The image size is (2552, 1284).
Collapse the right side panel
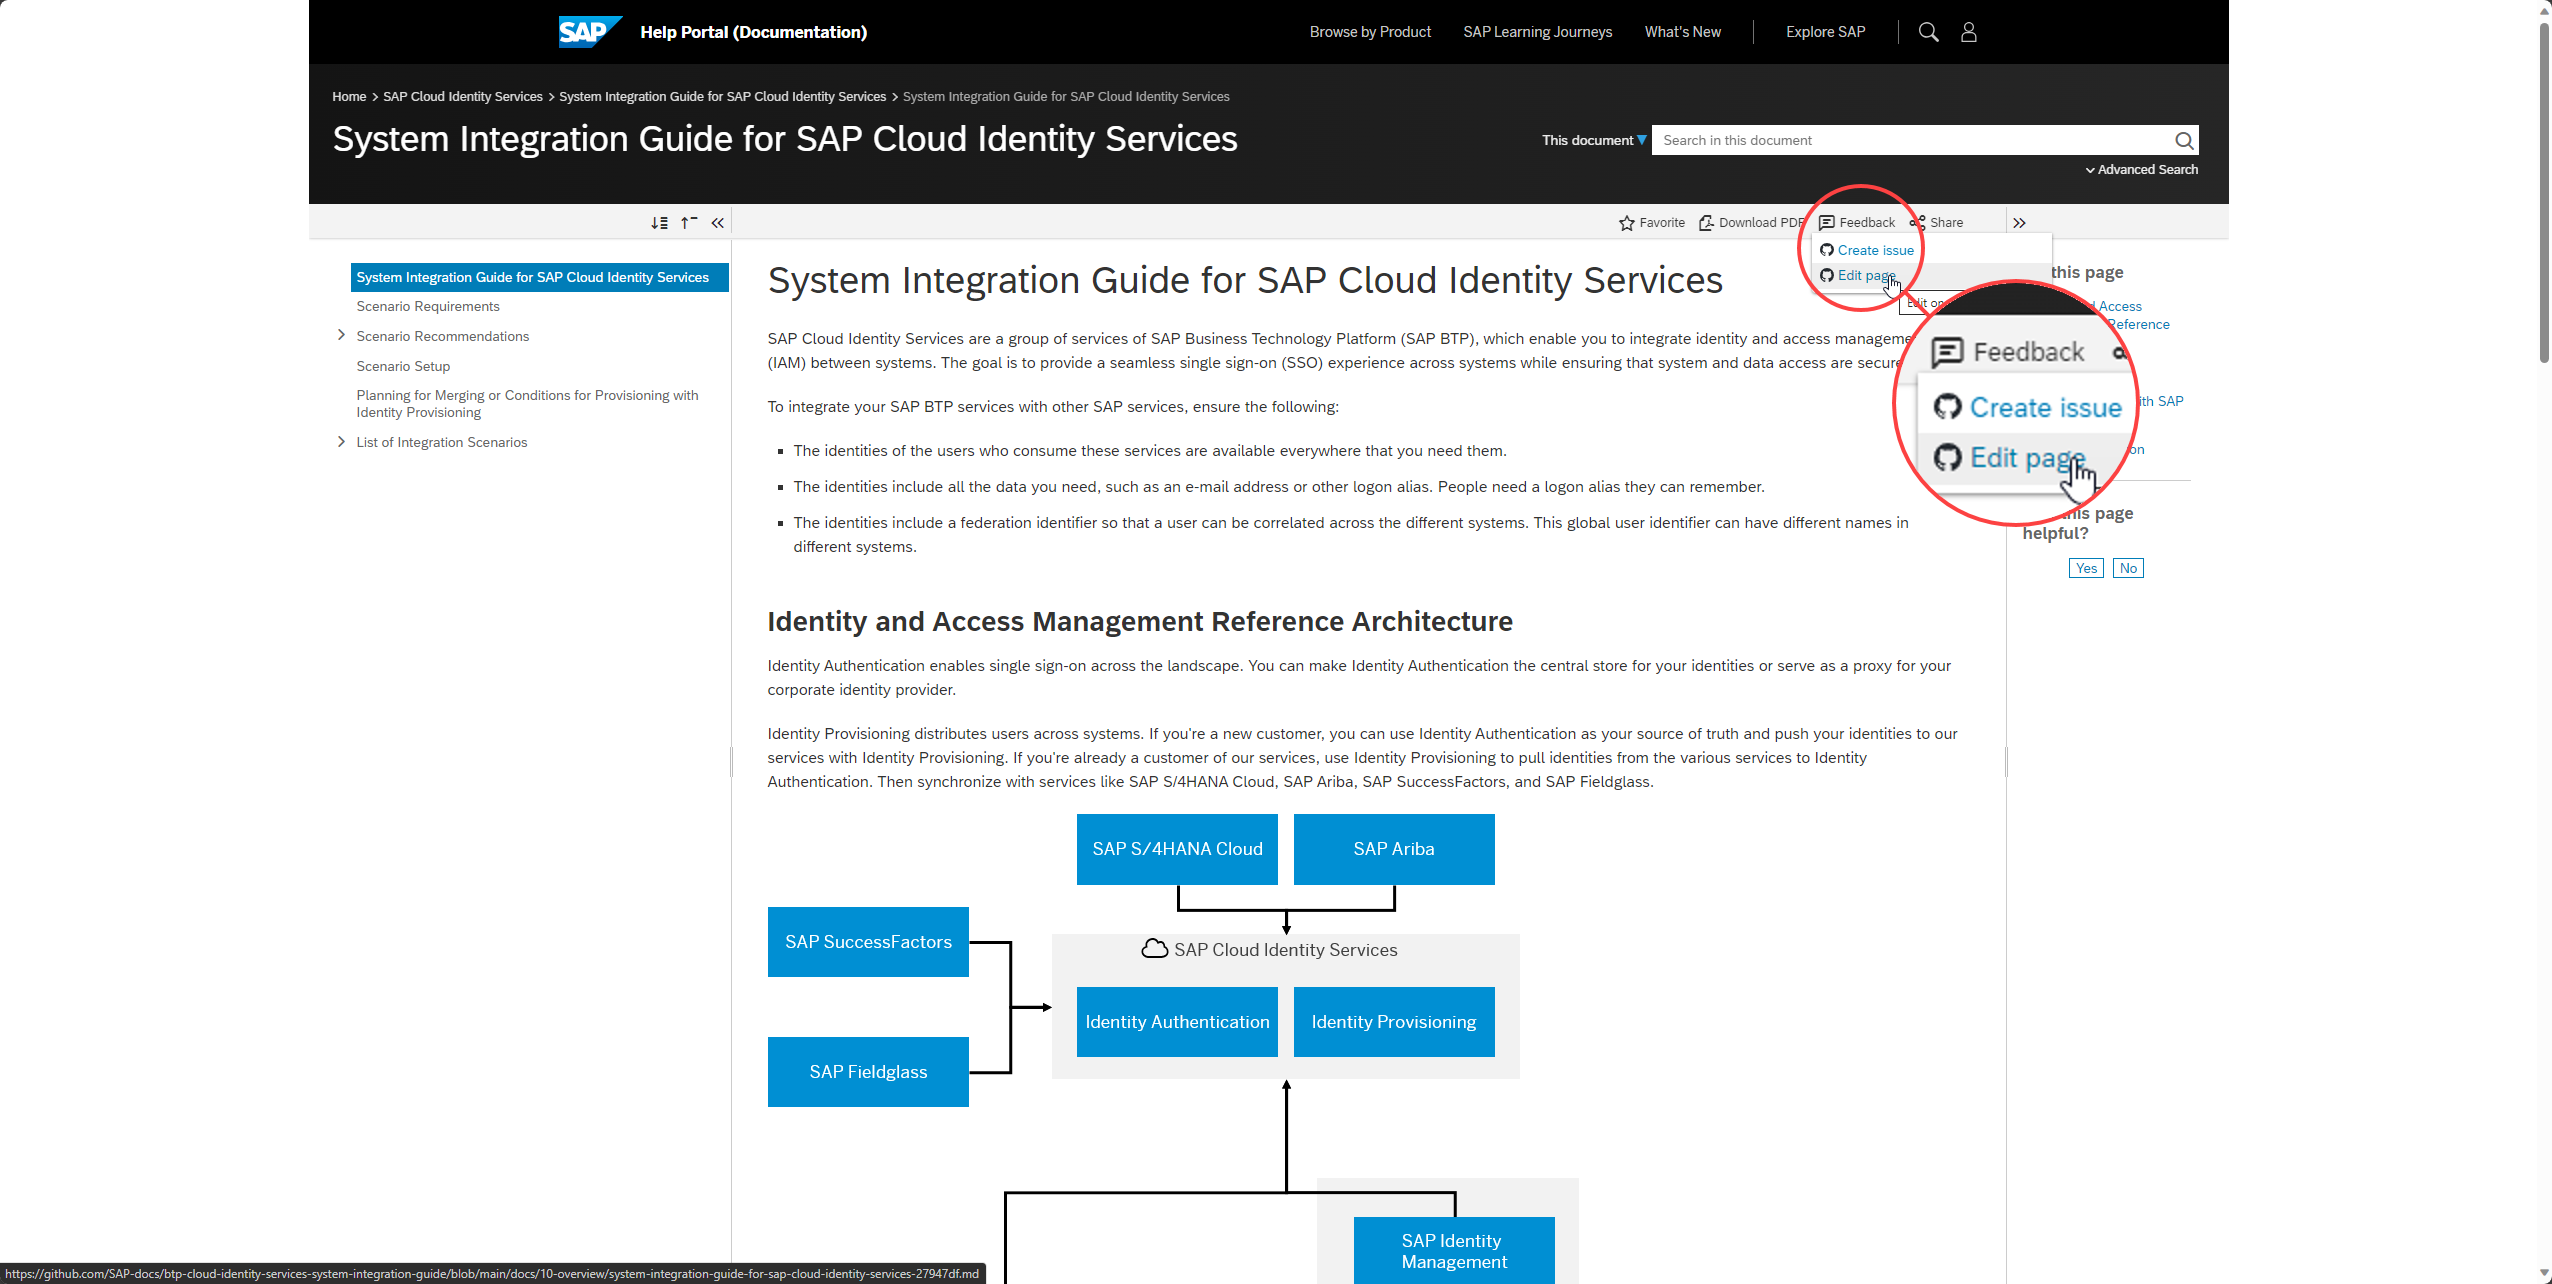[x=2019, y=223]
